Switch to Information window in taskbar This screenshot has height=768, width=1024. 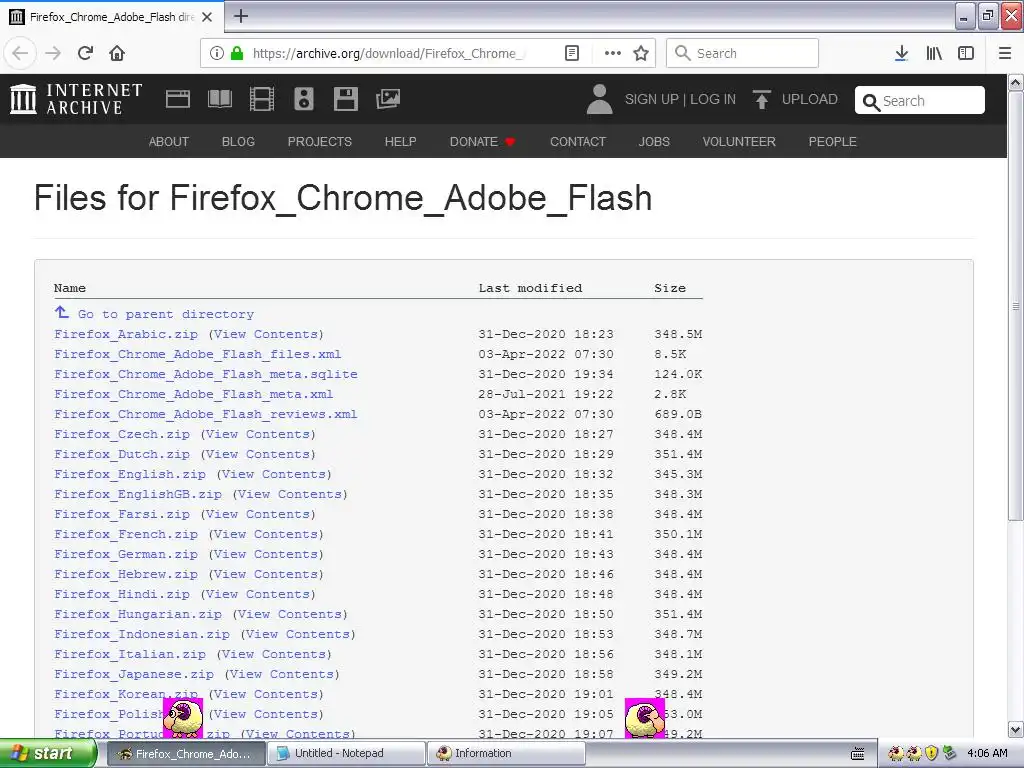507,754
